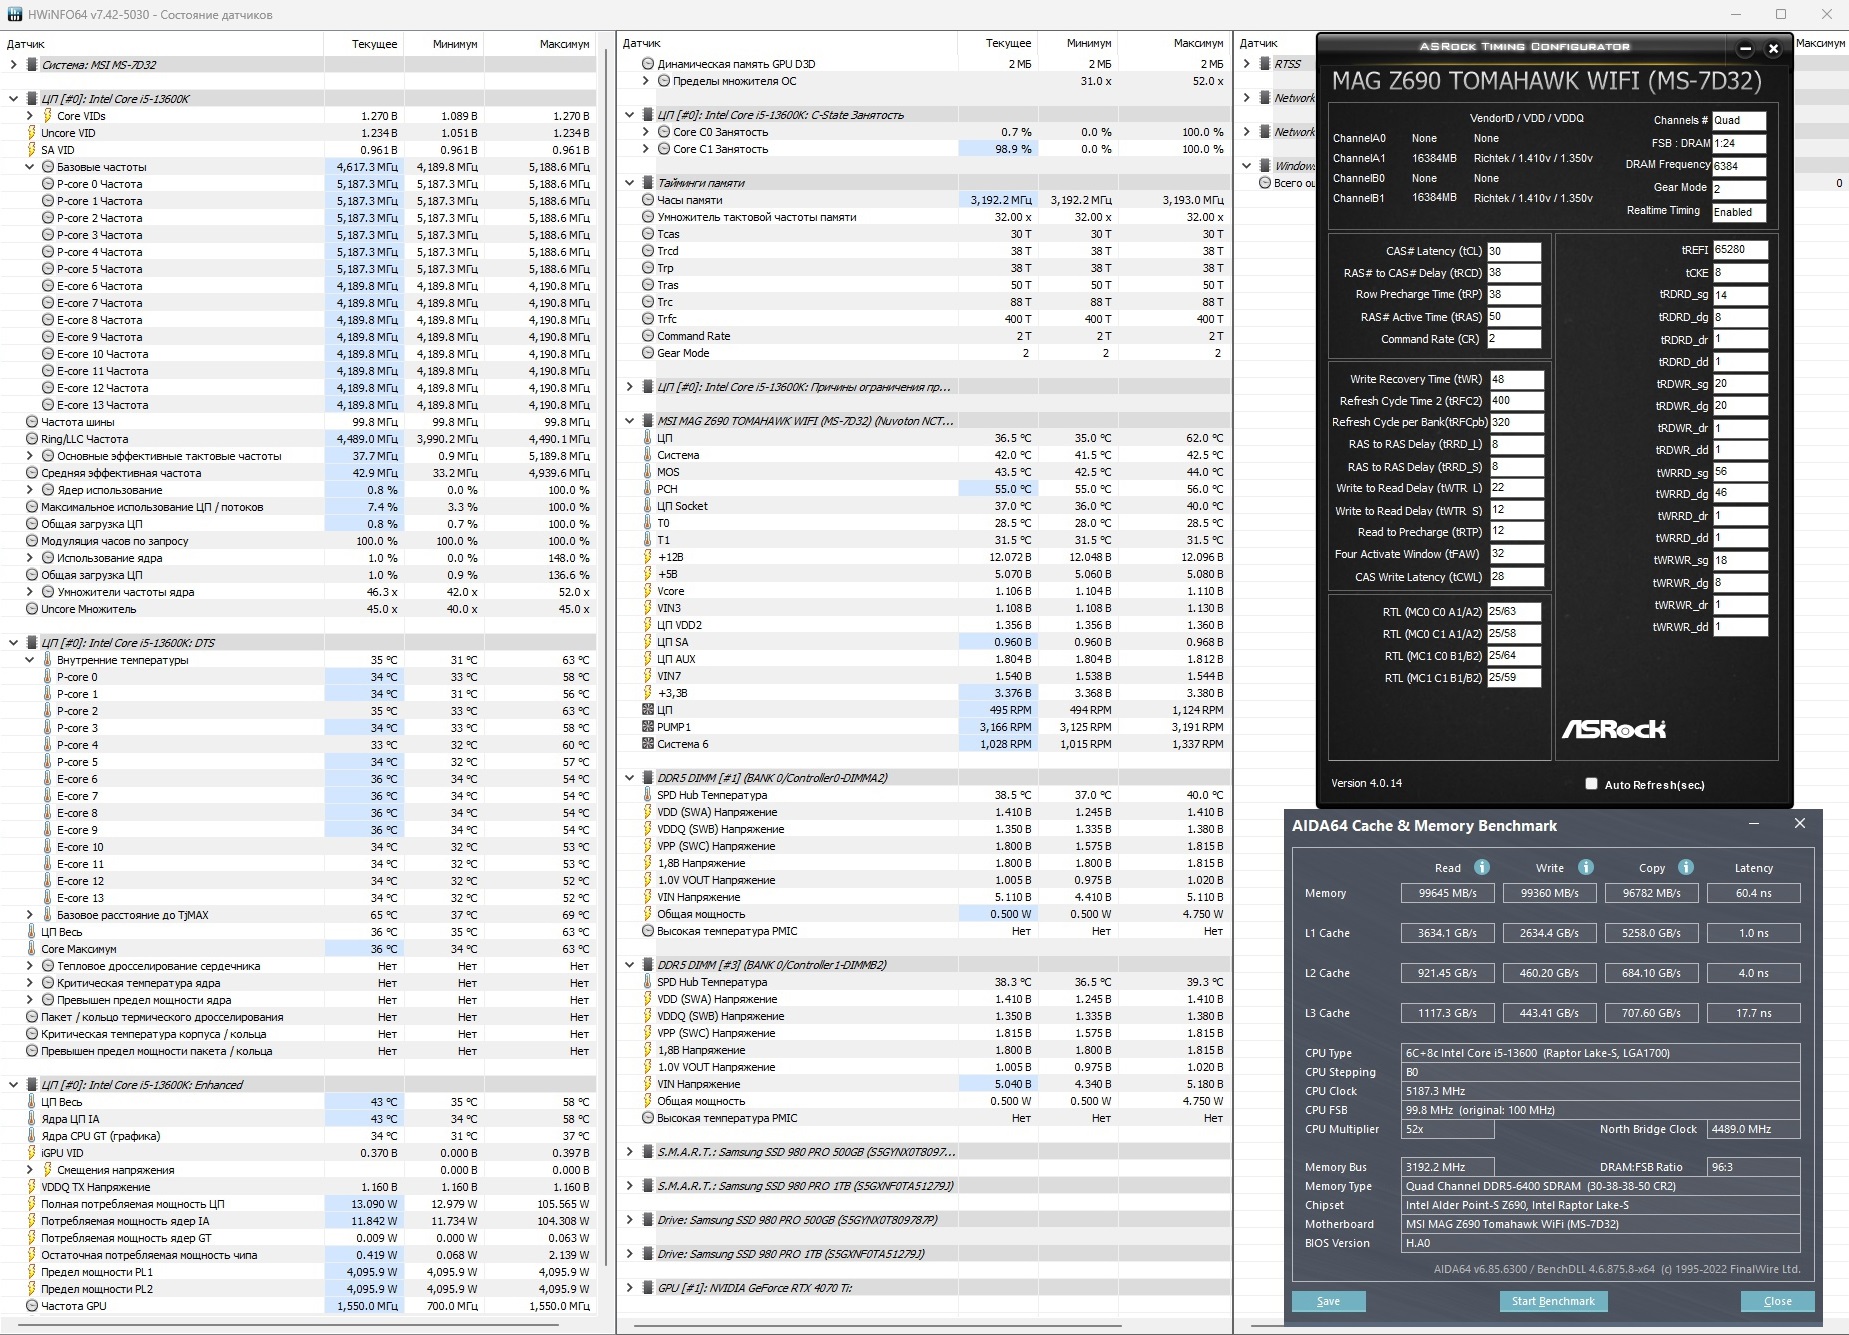
Task: Expand the Система: MSI MS-7D32 sensor group
Action: (x=13, y=65)
